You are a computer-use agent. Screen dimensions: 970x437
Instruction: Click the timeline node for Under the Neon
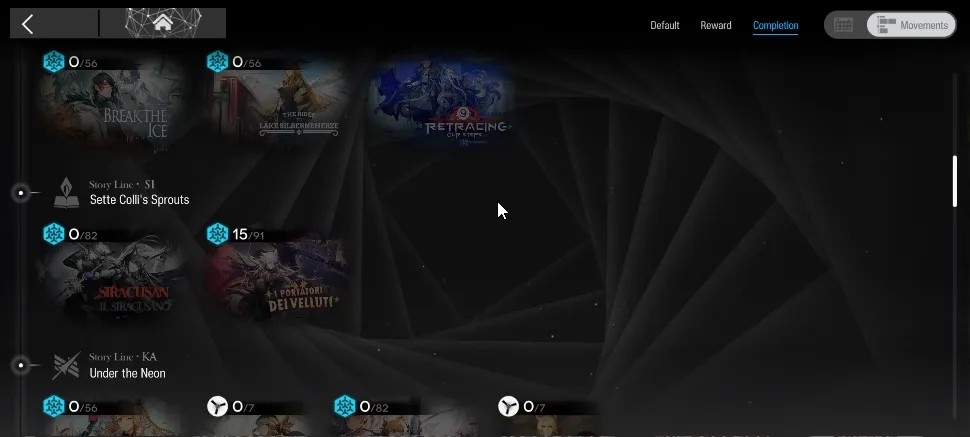tap(21, 365)
